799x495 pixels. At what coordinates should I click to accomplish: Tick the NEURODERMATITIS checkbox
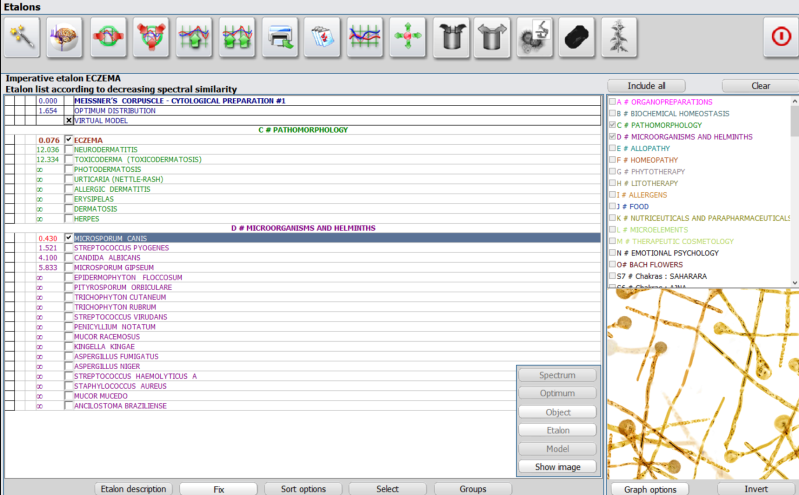click(68, 149)
